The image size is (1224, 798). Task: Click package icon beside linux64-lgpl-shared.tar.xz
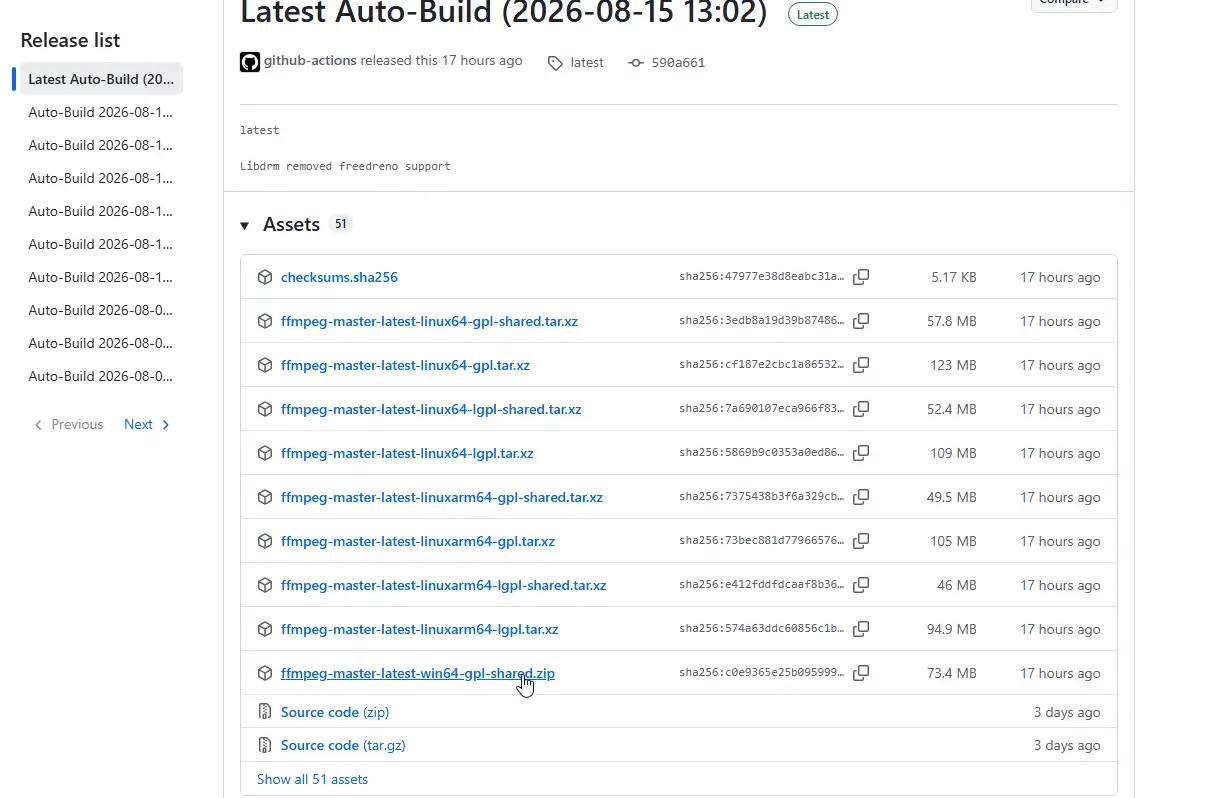click(x=265, y=409)
